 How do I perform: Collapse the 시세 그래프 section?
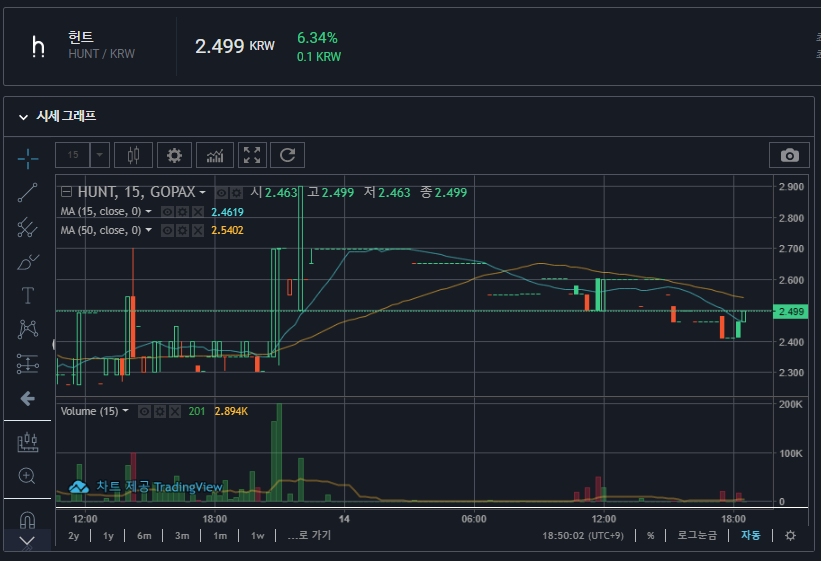[x=23, y=117]
